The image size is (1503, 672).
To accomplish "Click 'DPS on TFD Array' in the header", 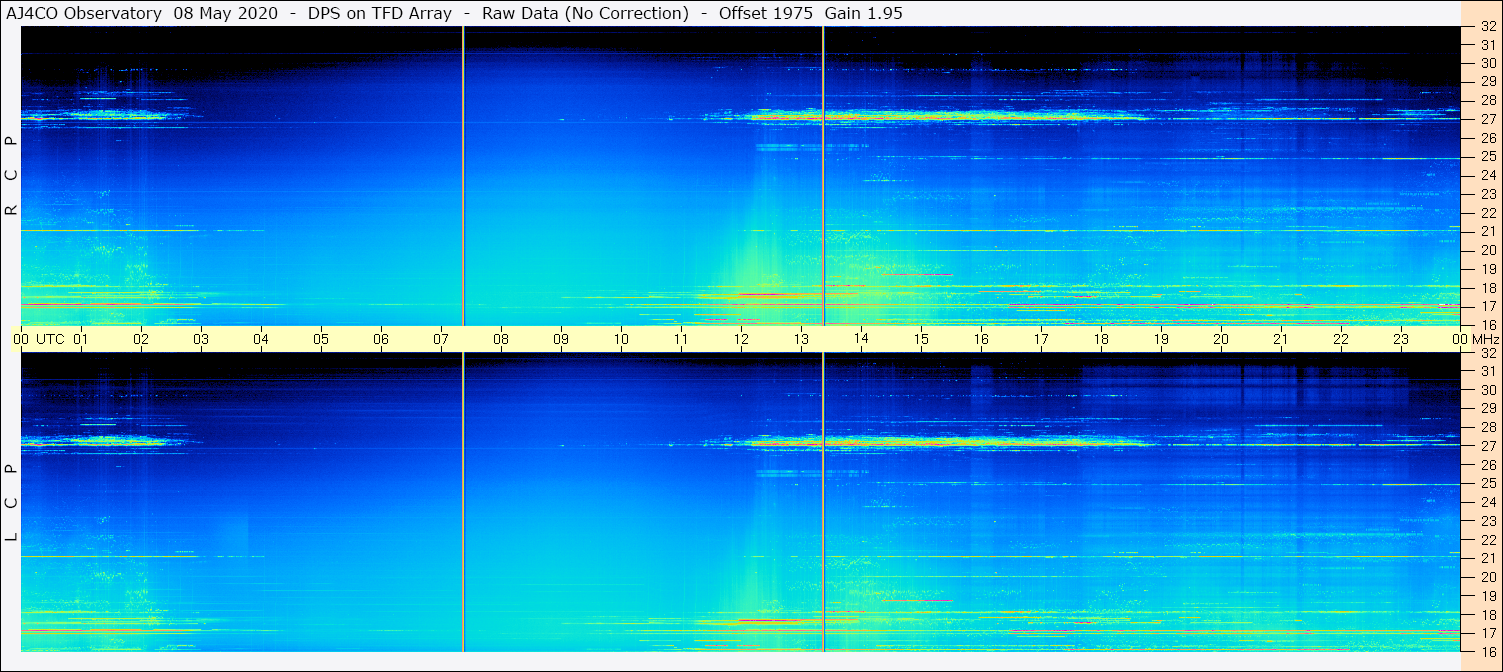I will pyautogui.click(x=379, y=13).
